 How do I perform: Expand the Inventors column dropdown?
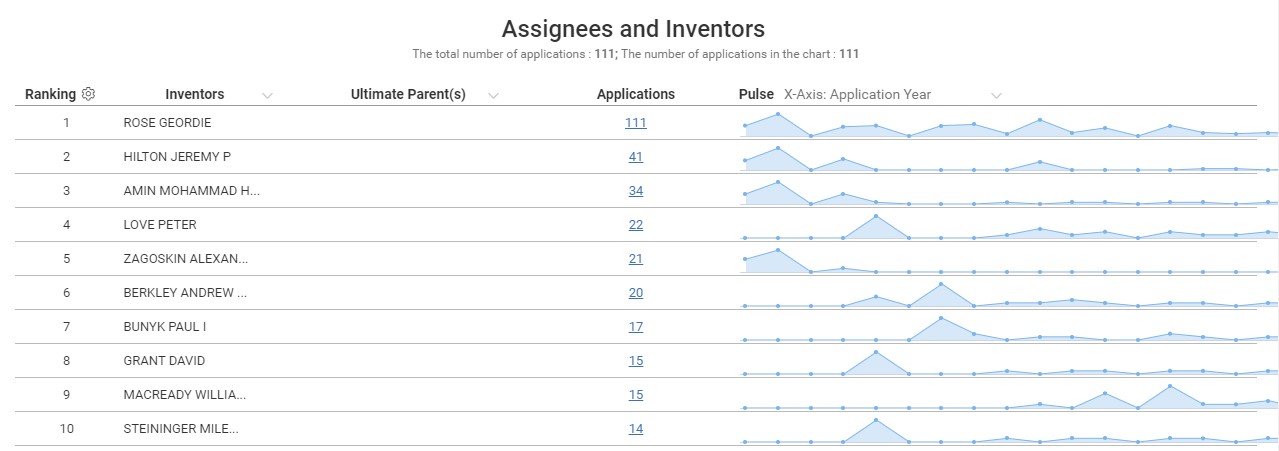click(267, 95)
